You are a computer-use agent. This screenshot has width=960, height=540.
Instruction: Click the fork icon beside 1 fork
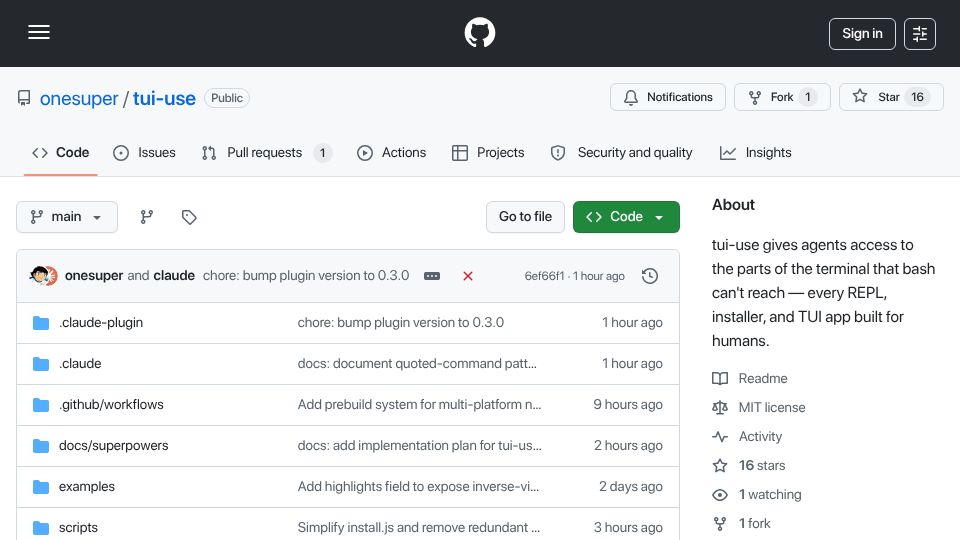pos(720,524)
